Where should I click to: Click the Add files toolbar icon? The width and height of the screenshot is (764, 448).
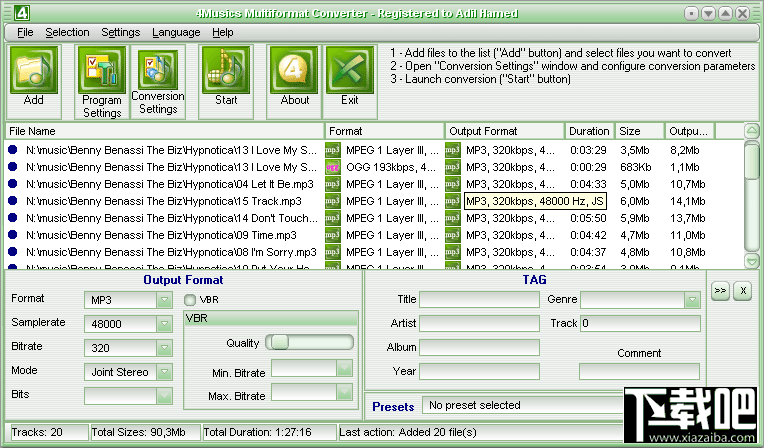click(34, 82)
